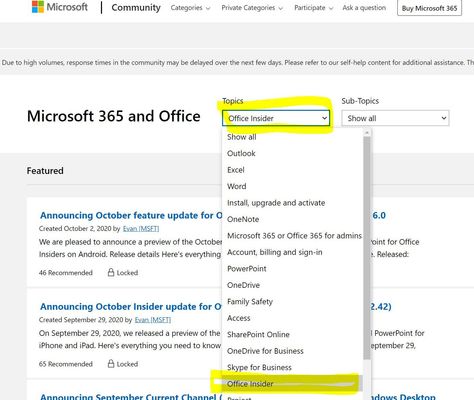The image size is (474, 400).
Task: Select SharePoint Online topic
Action: [x=292, y=334]
